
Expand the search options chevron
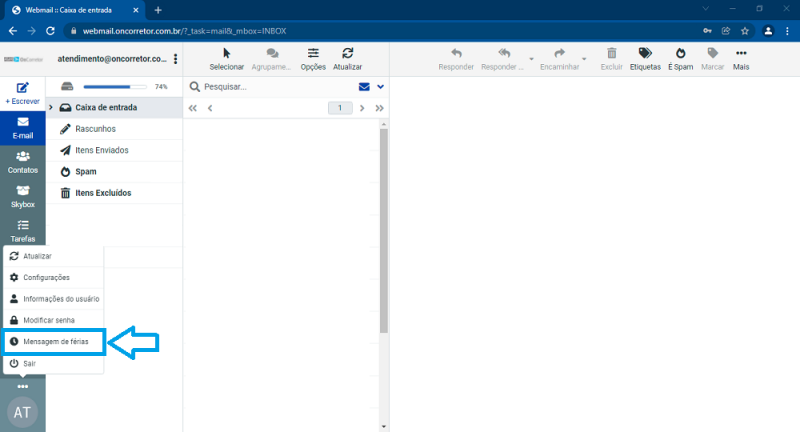tap(380, 87)
